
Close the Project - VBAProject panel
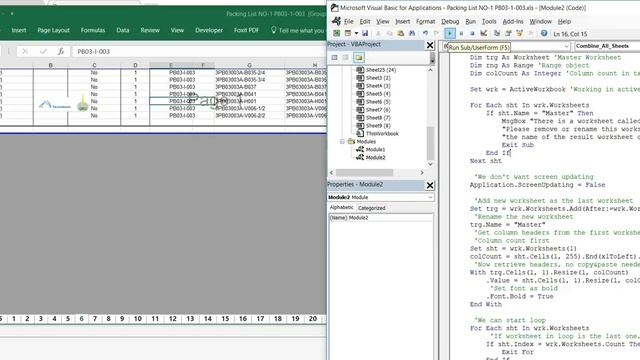(430, 45)
